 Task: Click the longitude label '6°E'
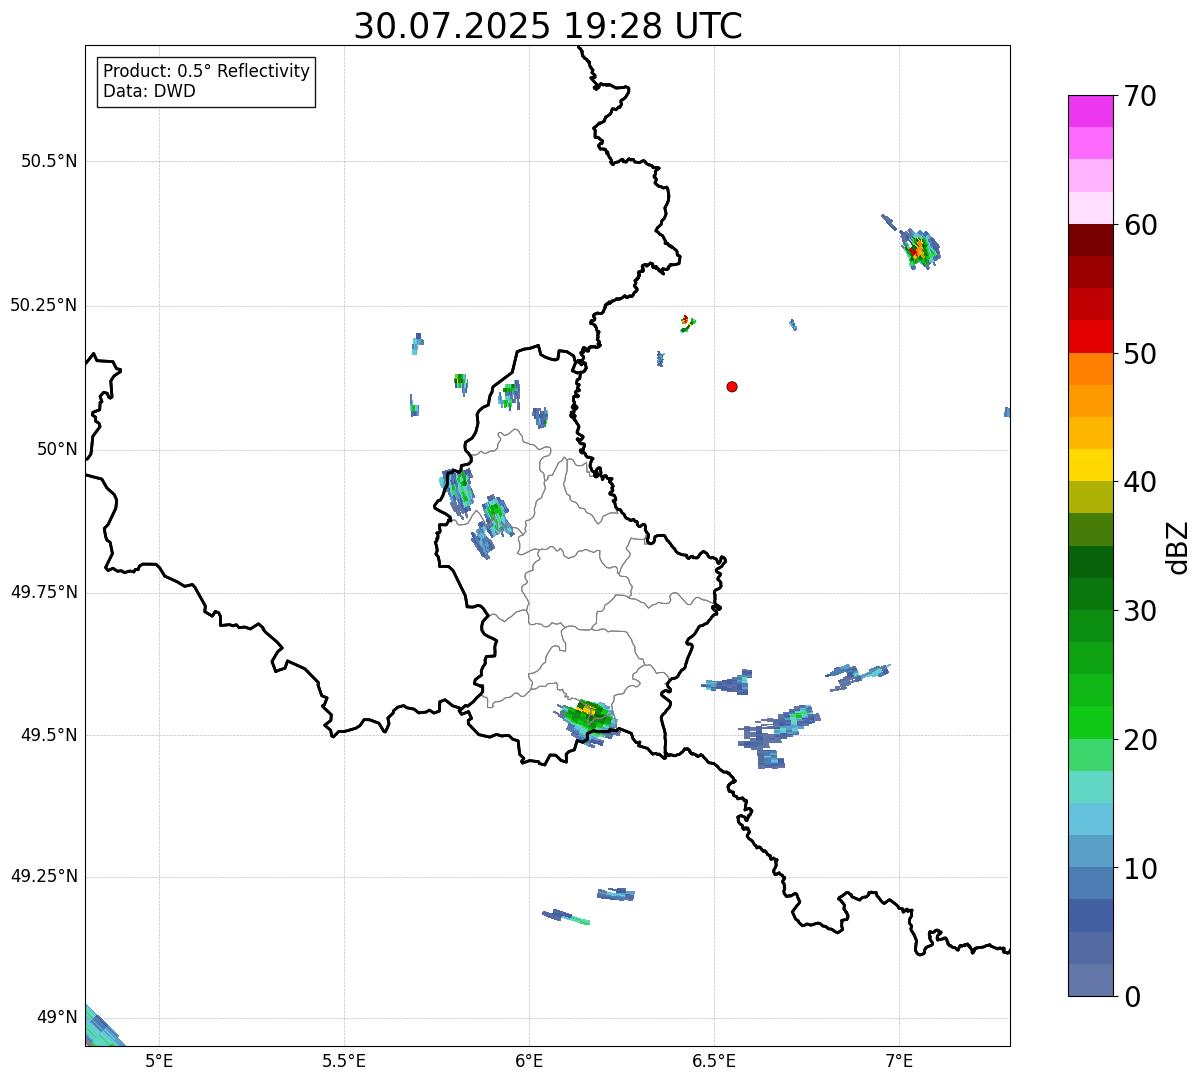click(529, 1061)
